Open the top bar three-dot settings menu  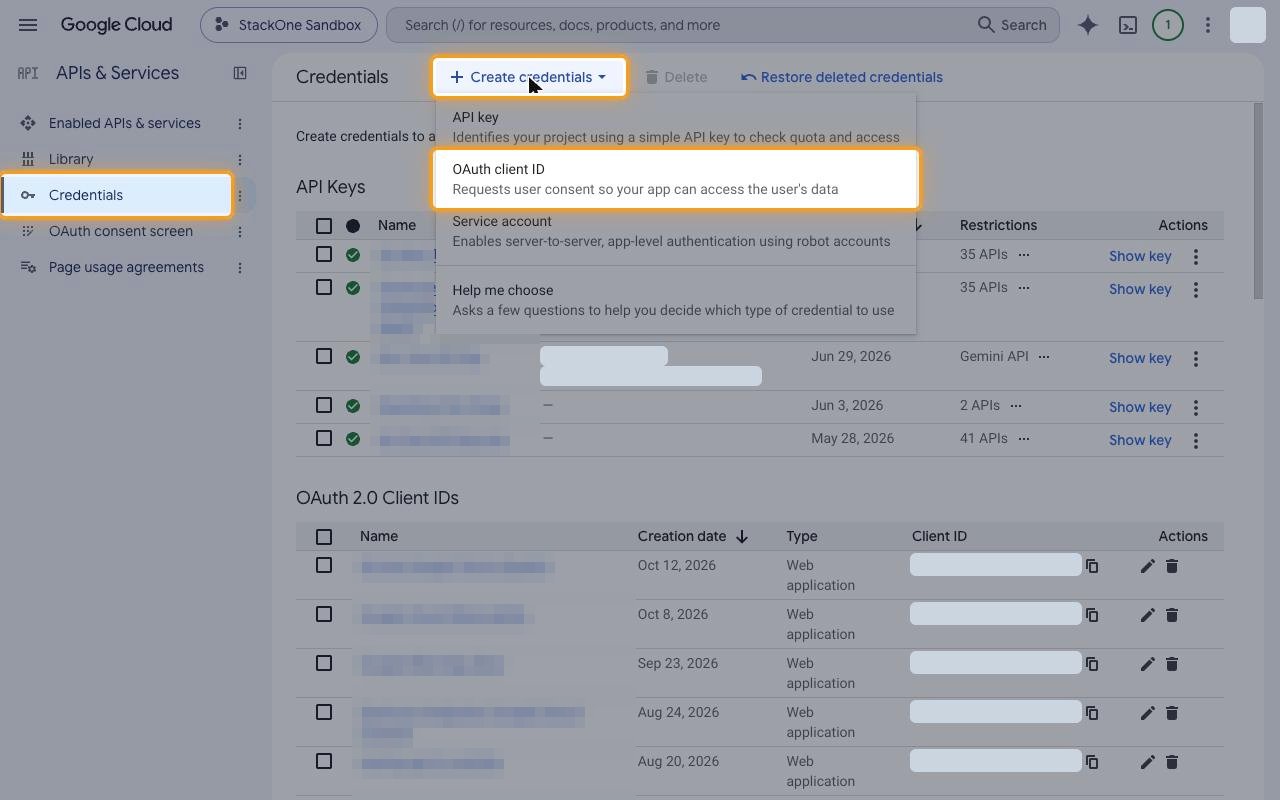point(1208,25)
